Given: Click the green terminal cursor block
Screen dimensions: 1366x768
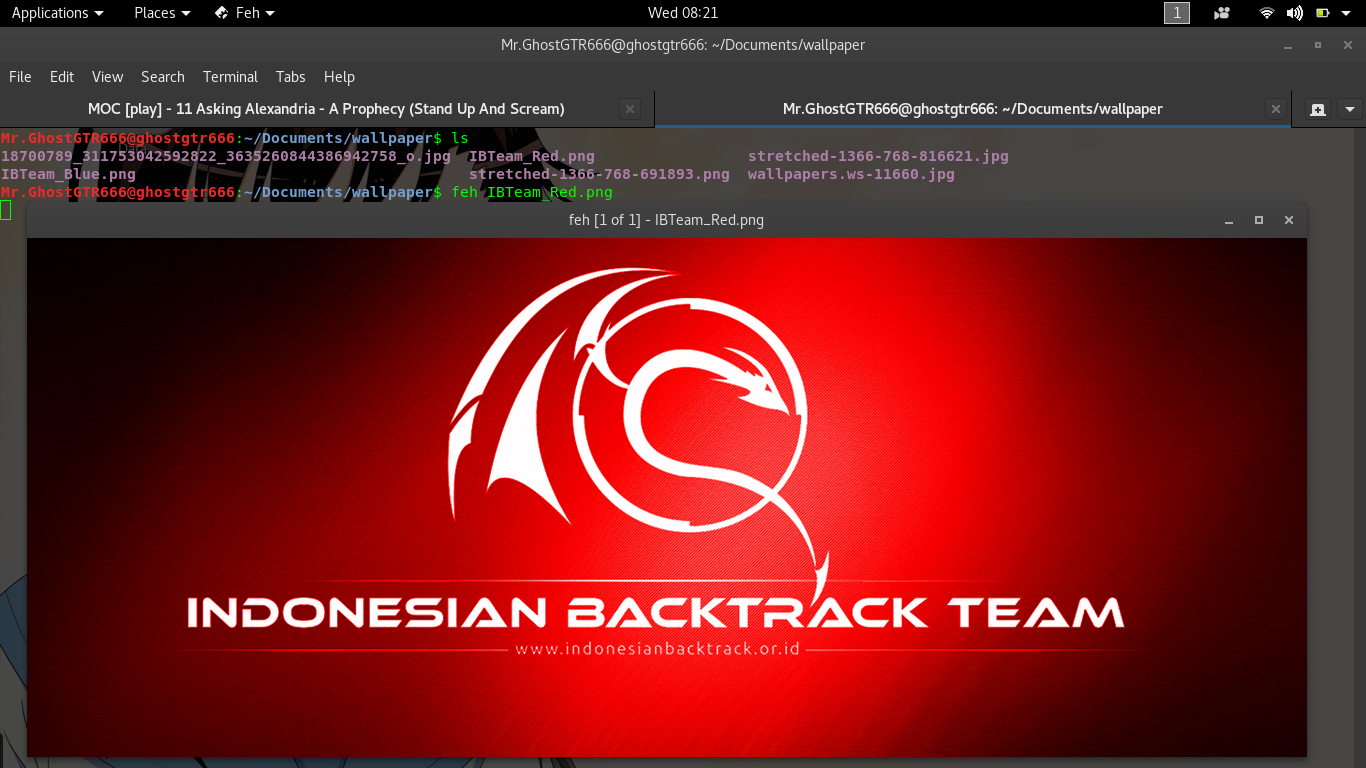Looking at the screenshot, I should (5, 210).
